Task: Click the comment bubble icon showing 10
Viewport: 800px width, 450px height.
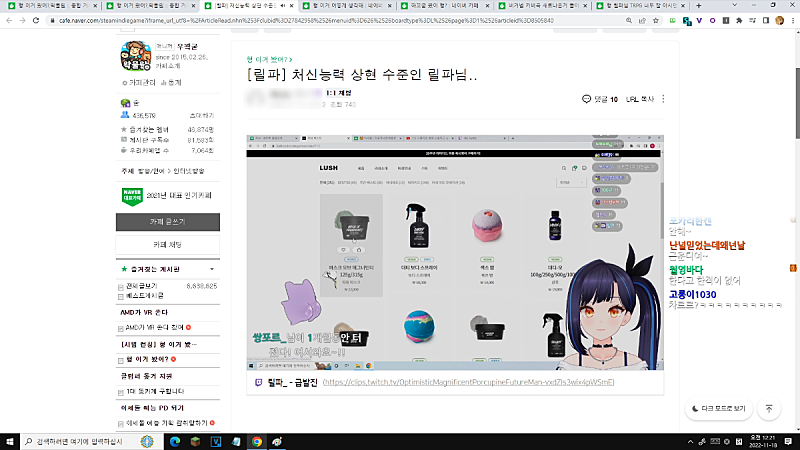Action: tap(586, 99)
